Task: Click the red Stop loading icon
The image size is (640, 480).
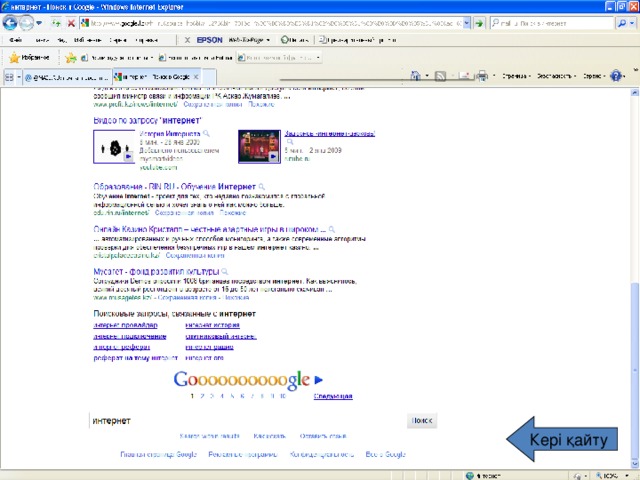Action: [71, 23]
